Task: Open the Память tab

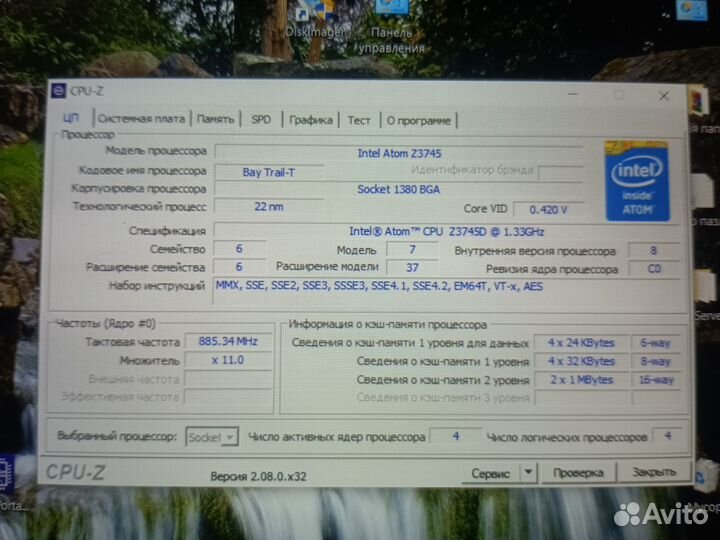Action: click(215, 119)
